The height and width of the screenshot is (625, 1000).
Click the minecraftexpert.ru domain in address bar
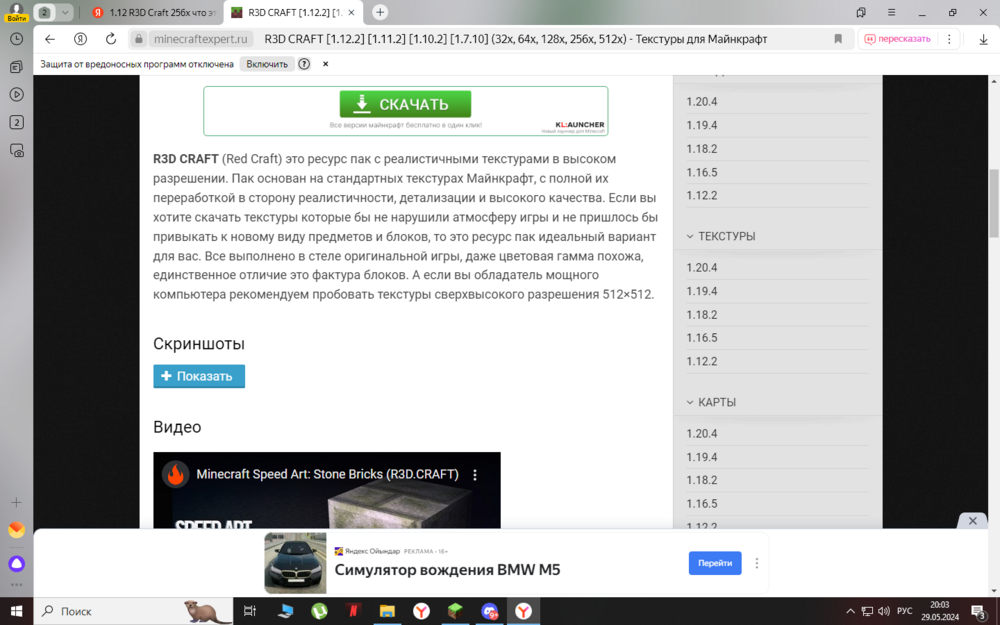(x=200, y=39)
